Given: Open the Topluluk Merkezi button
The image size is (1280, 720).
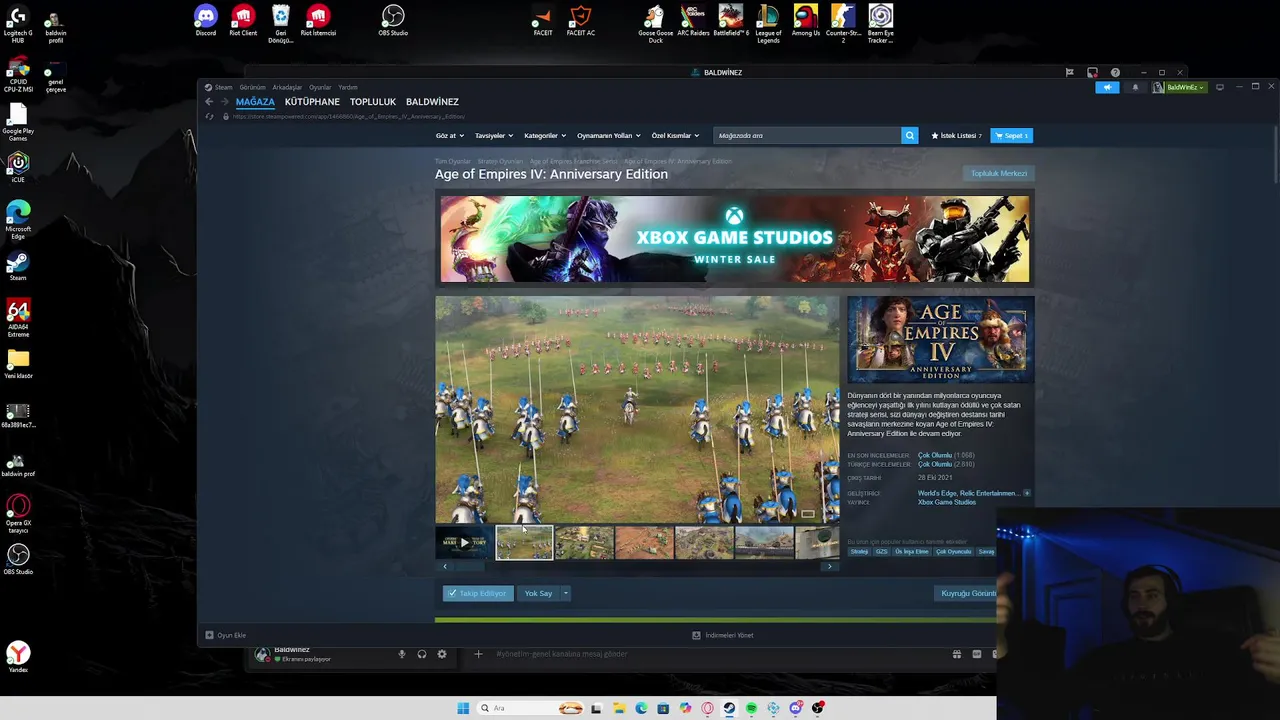Looking at the screenshot, I should click(998, 173).
